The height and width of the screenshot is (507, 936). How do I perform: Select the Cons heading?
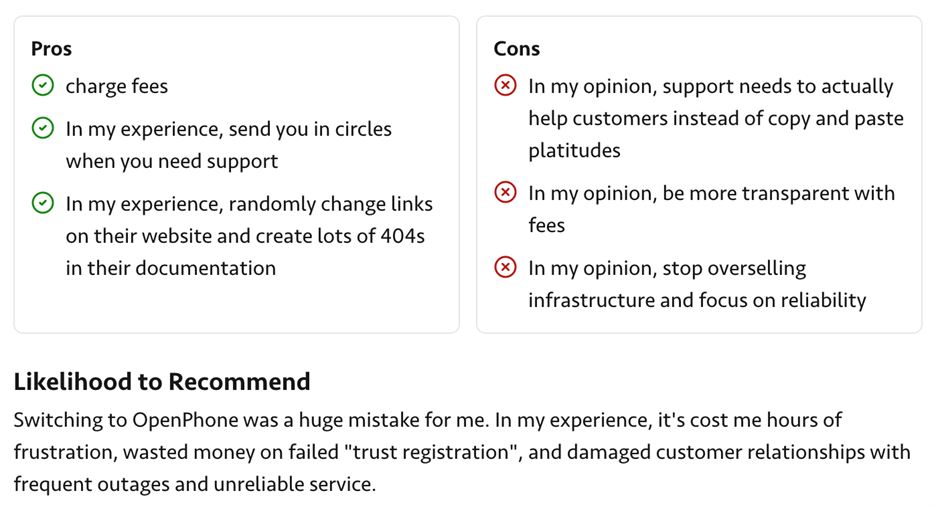tap(516, 48)
